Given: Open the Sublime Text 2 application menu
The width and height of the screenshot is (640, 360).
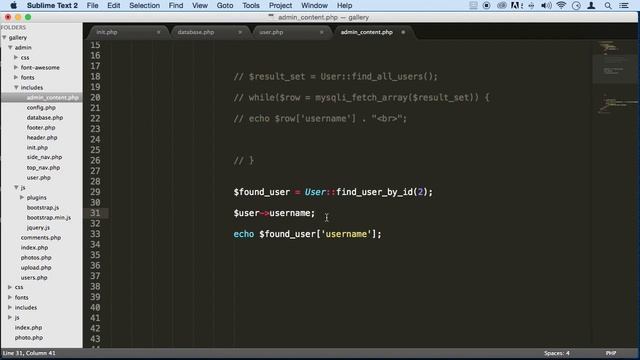Looking at the screenshot, I should click(x=52, y=5).
